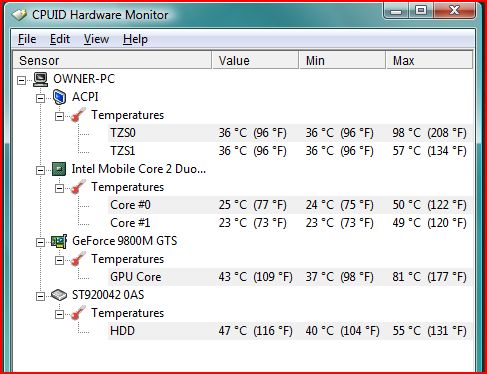Select the ST920042 0AS label
487x374 pixels.
[x=108, y=295]
